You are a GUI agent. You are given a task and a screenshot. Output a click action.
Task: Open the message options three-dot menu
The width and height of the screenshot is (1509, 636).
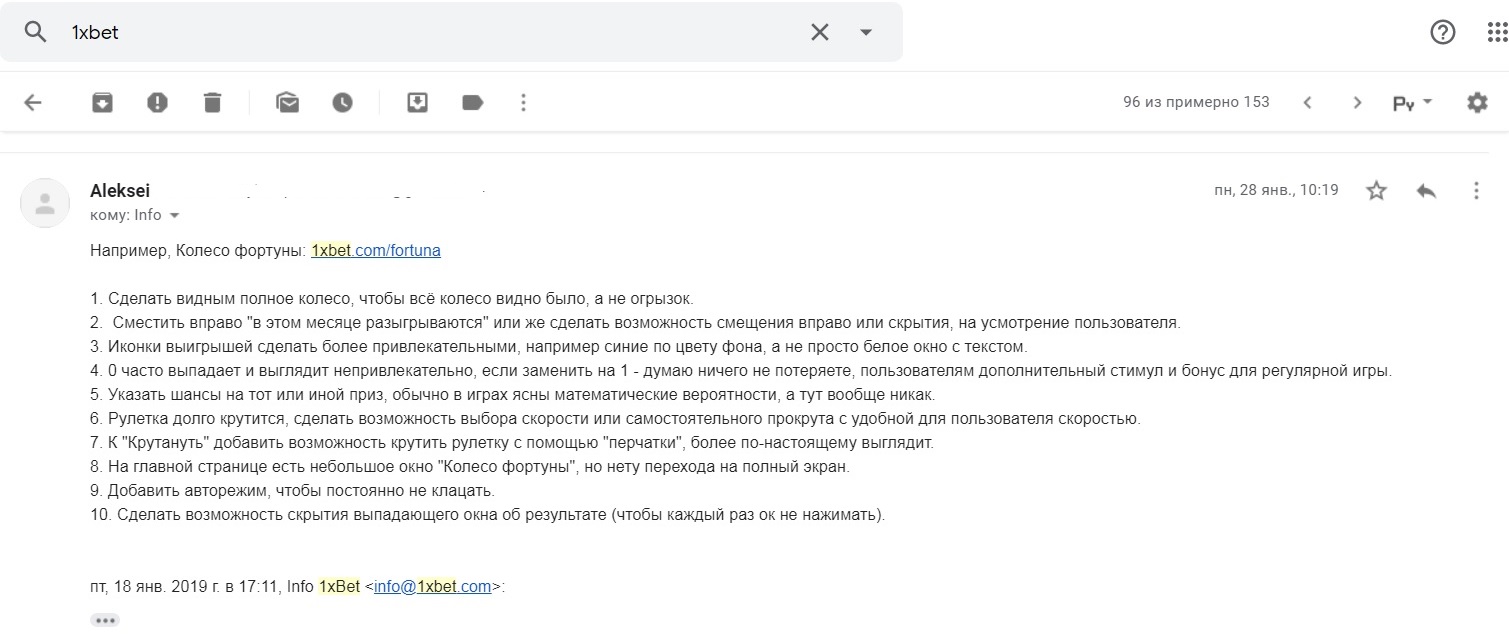click(1476, 190)
